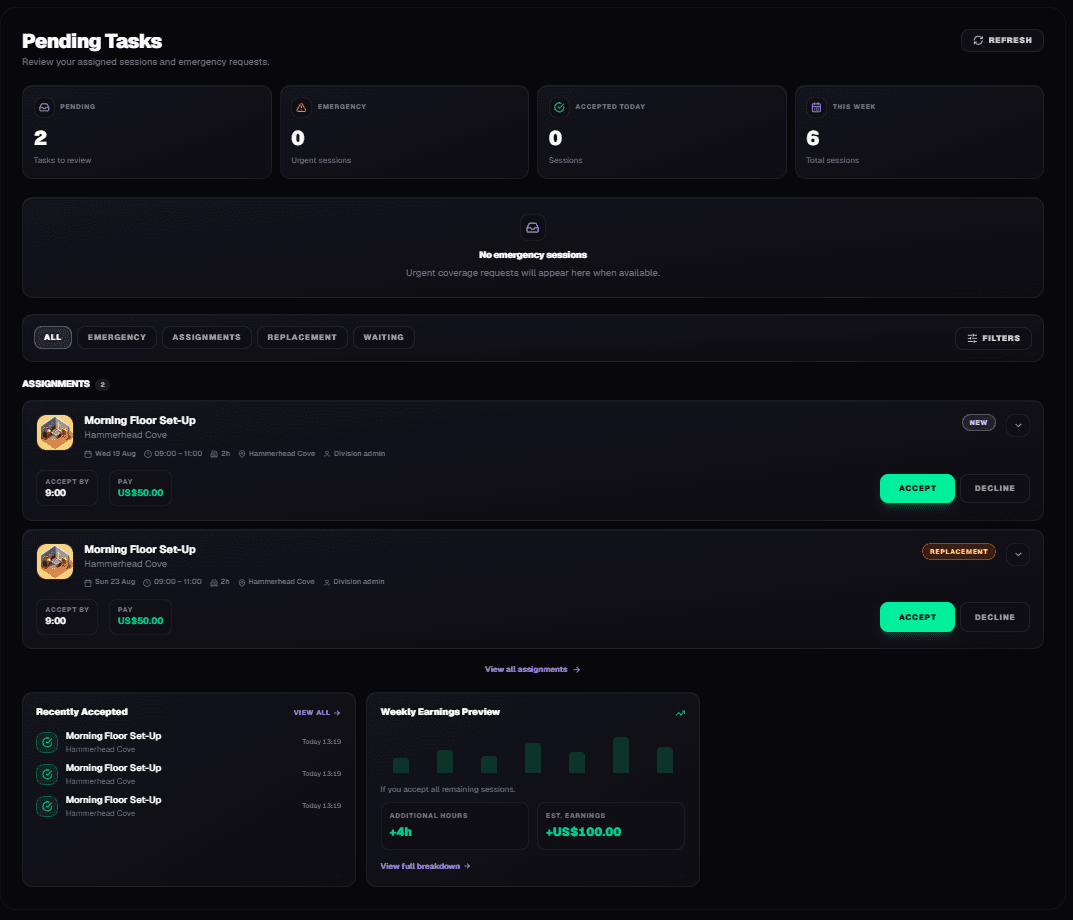The height and width of the screenshot is (920, 1073).
Task: Expand the Wed 19 Aug assignment chevron
Action: [1018, 425]
